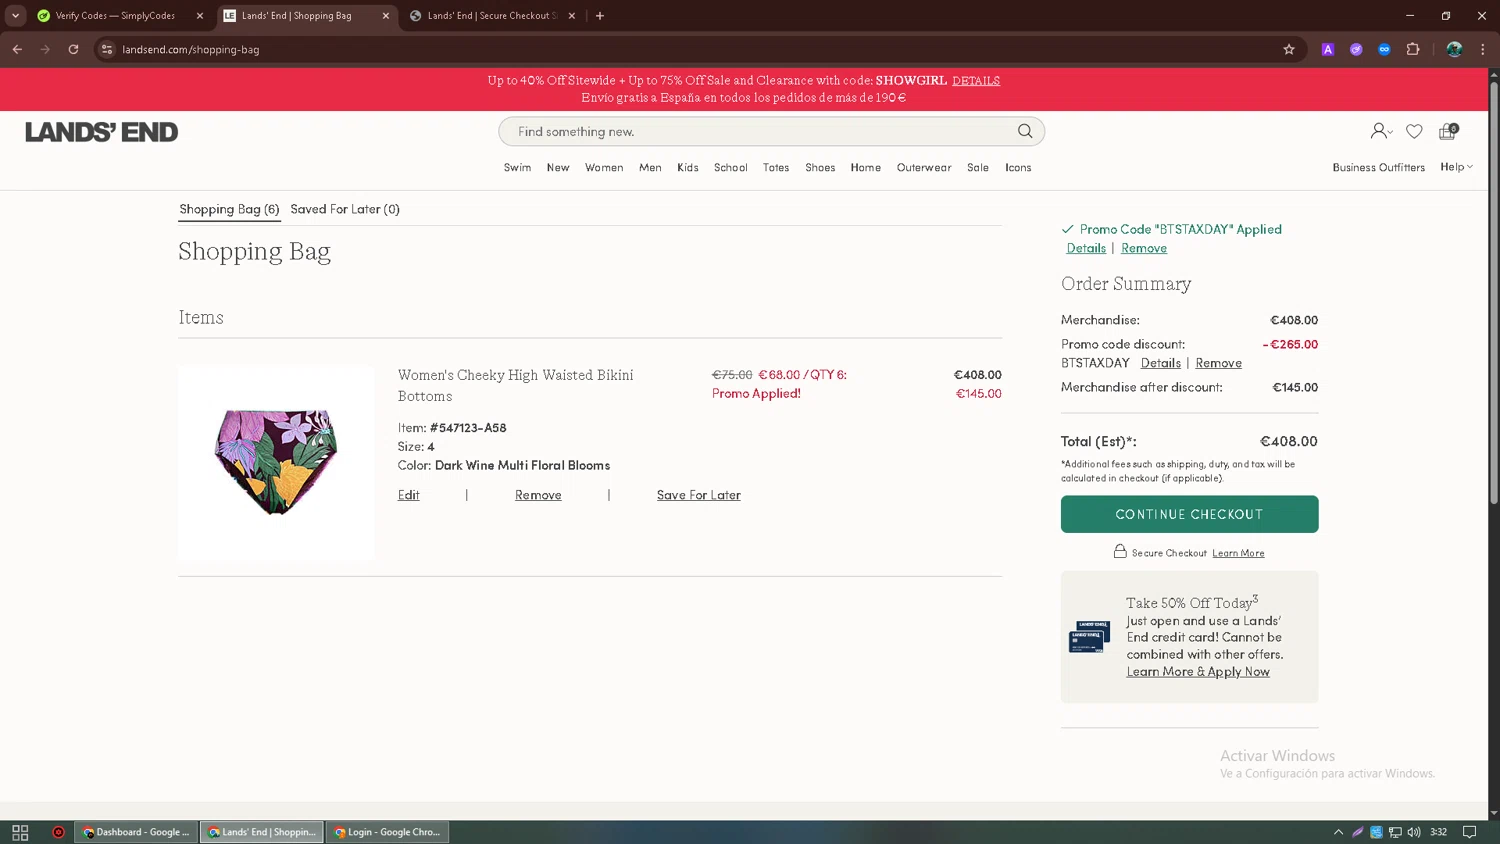Click the Lands' End logo
Screen dimensions: 1500x844
[101, 132]
